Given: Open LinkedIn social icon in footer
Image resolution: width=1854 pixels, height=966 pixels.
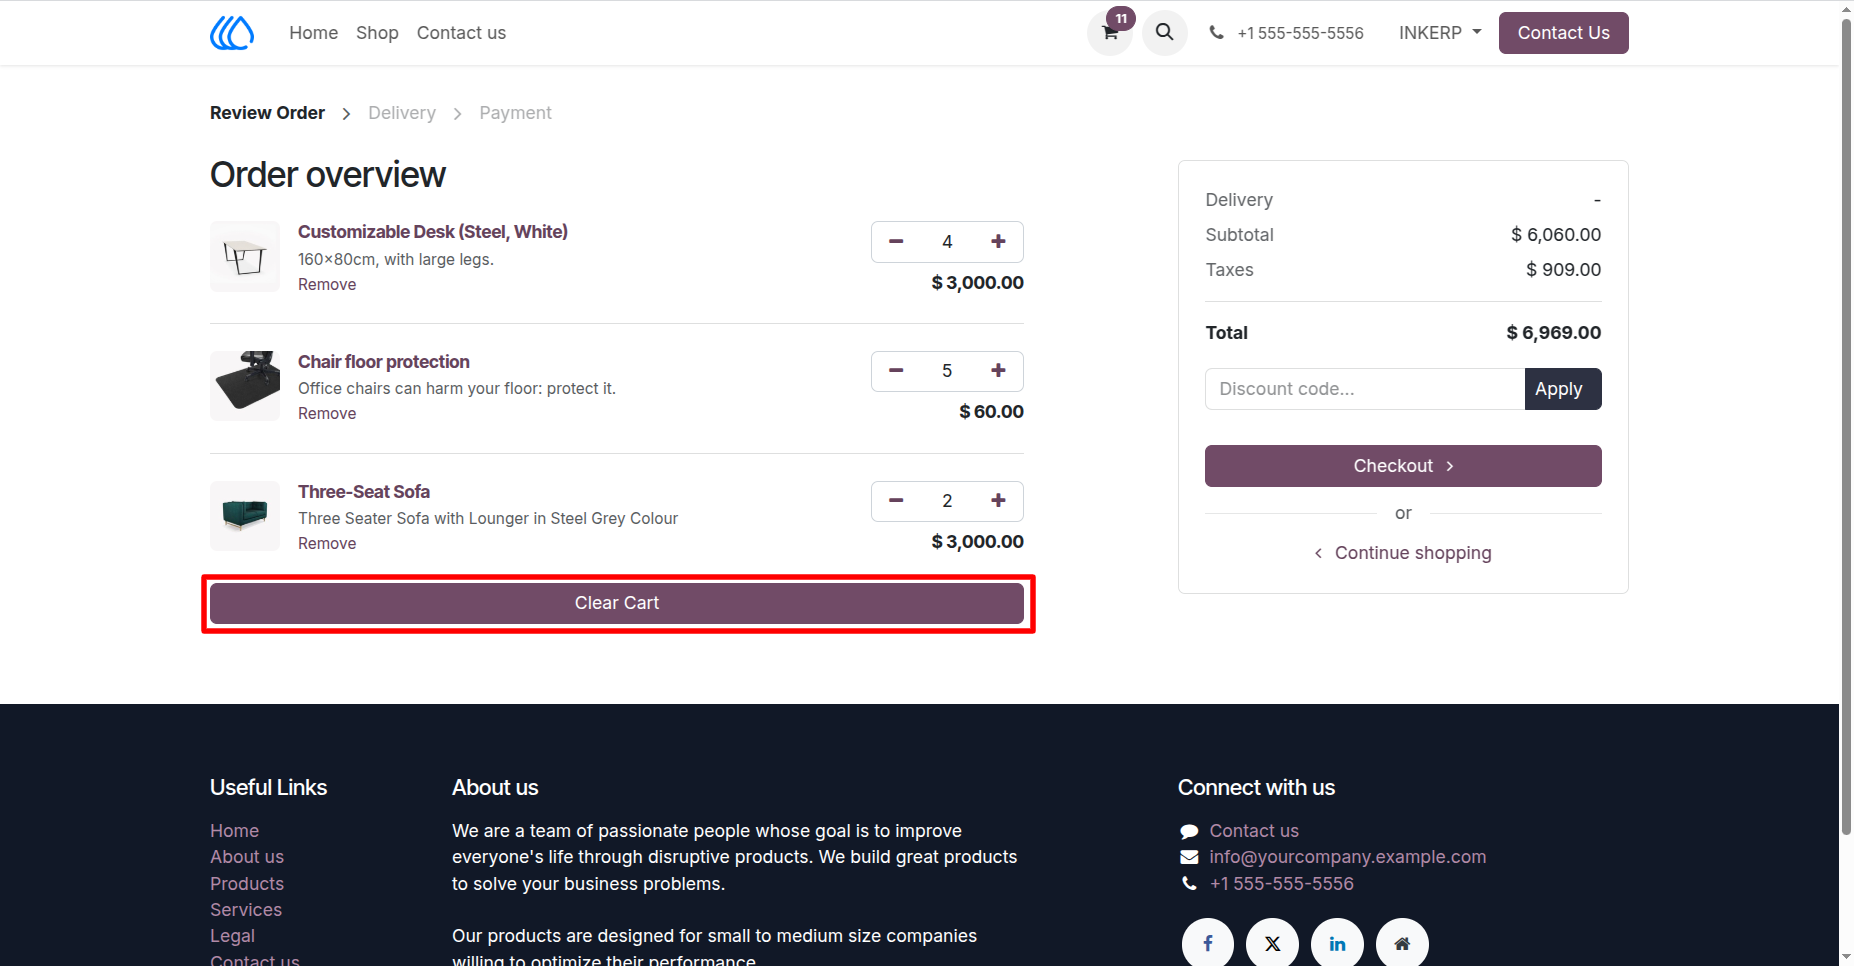Looking at the screenshot, I should click(1337, 944).
